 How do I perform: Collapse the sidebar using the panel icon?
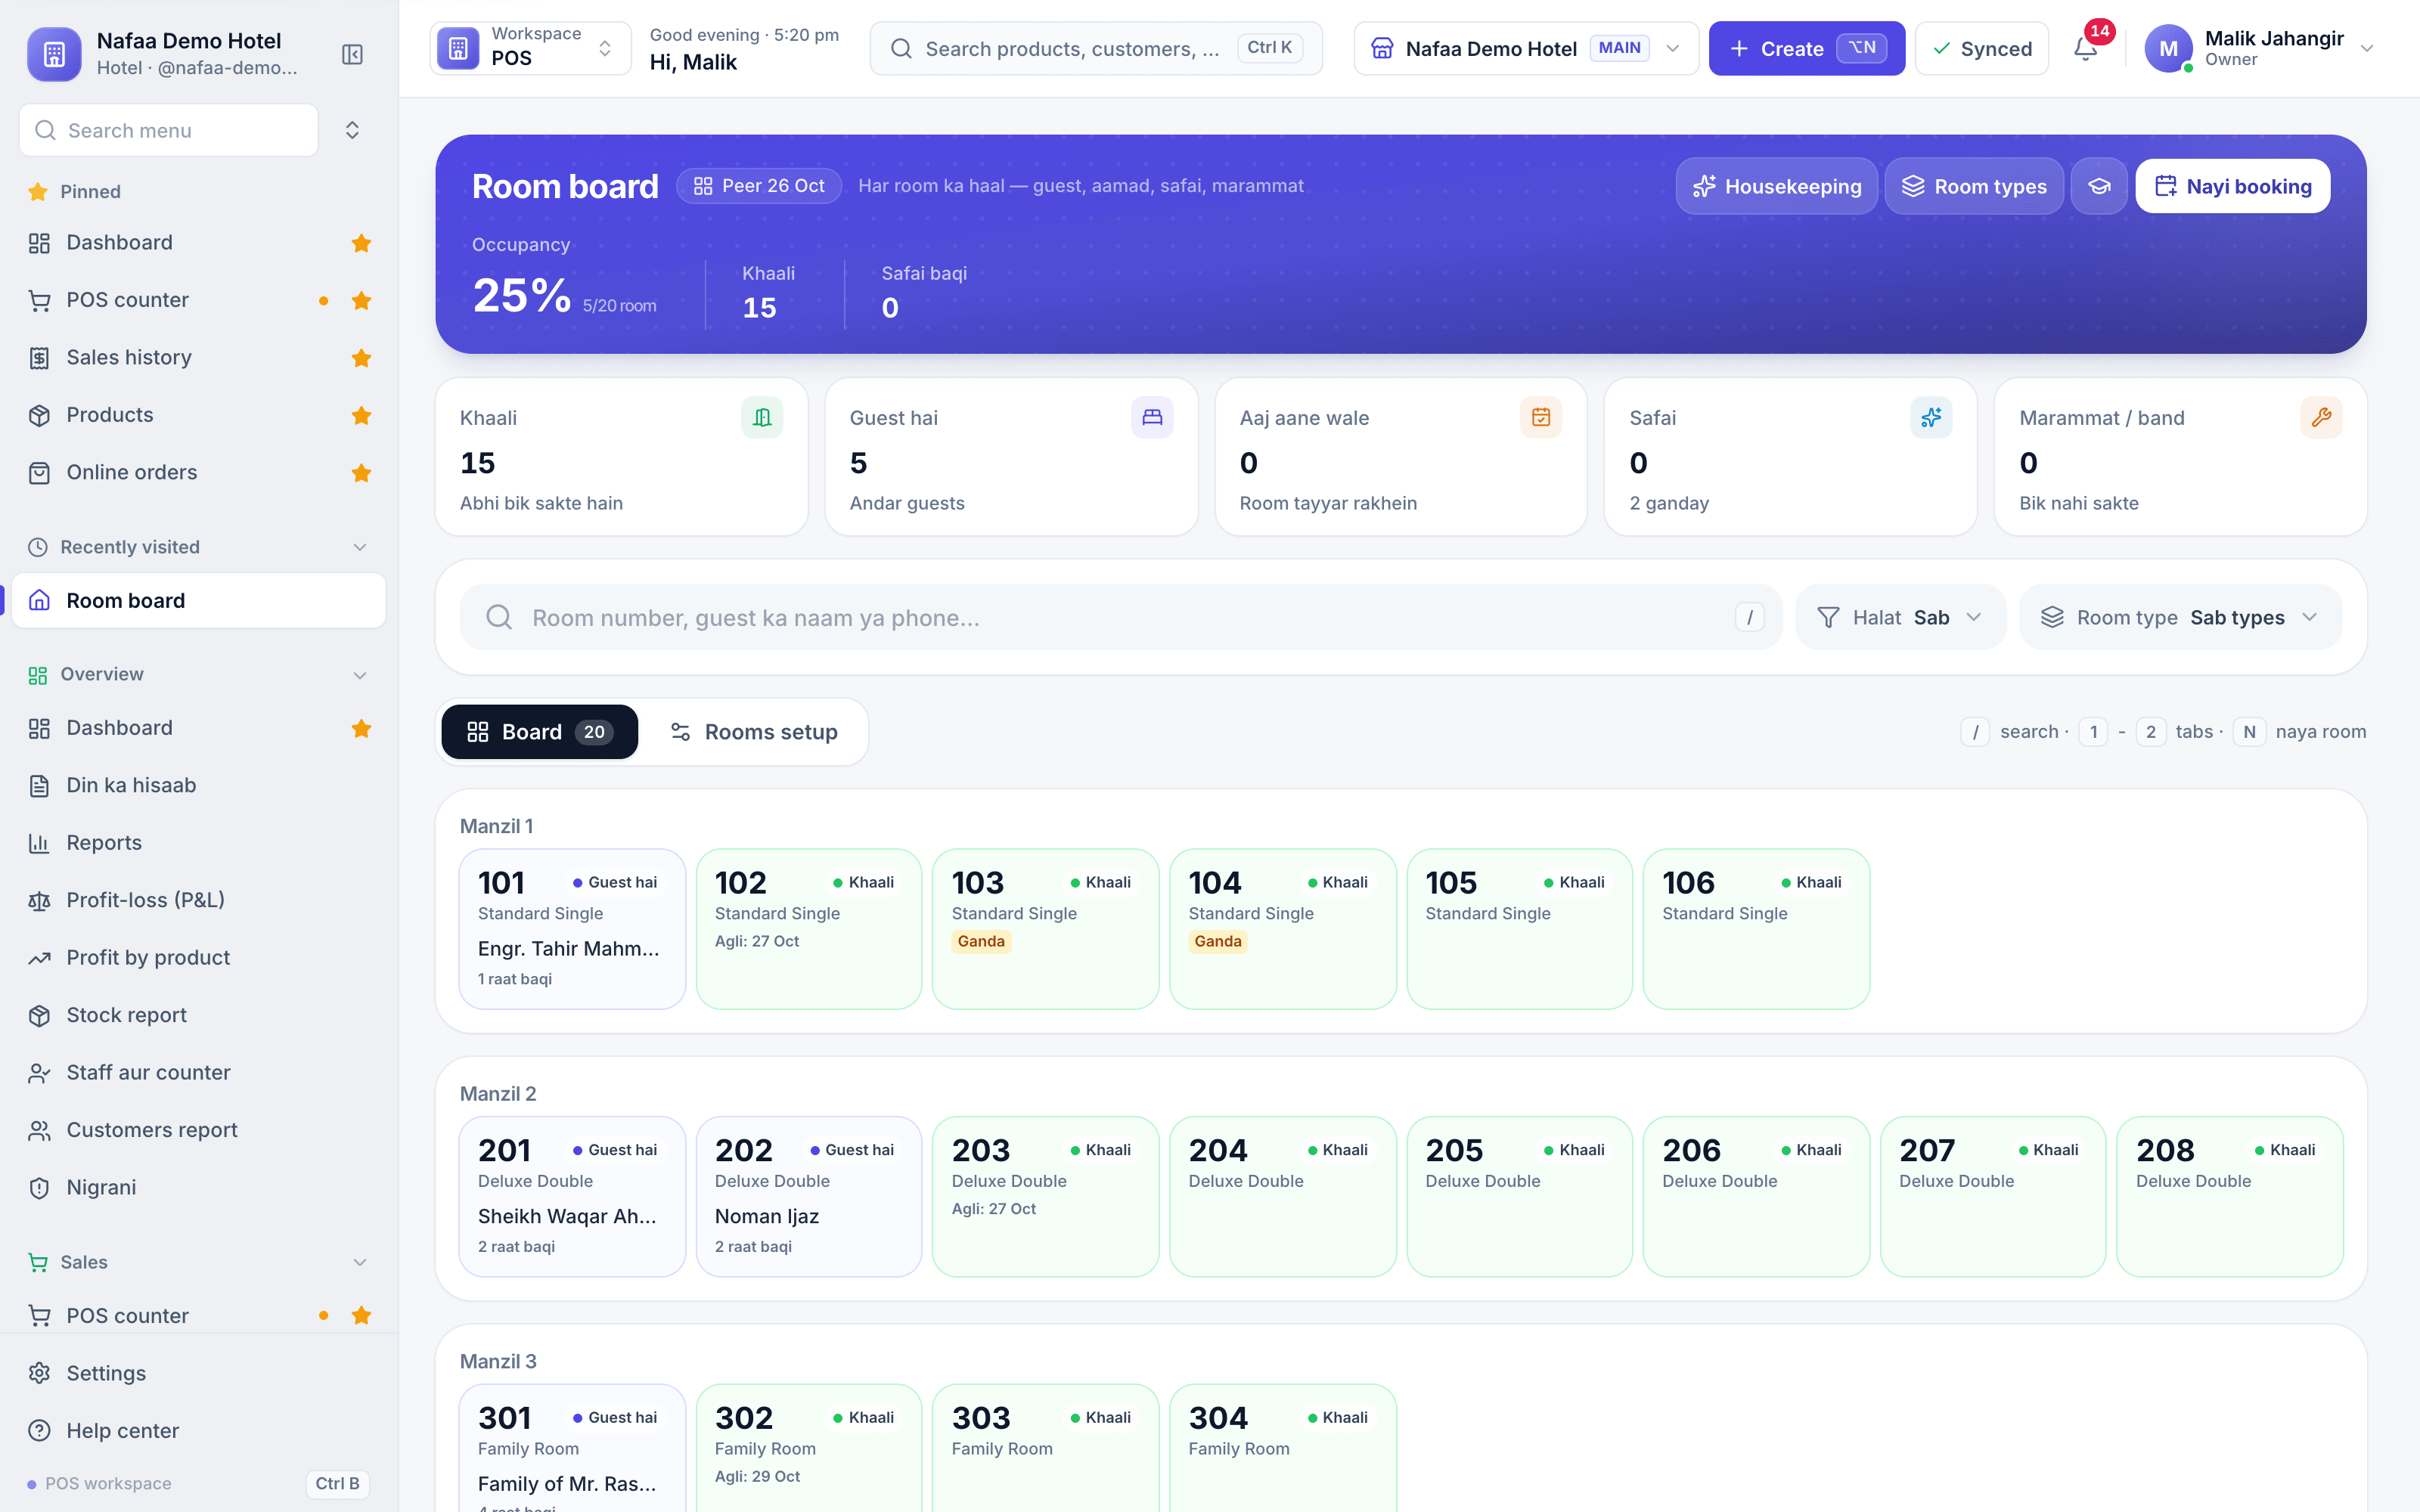coord(352,54)
